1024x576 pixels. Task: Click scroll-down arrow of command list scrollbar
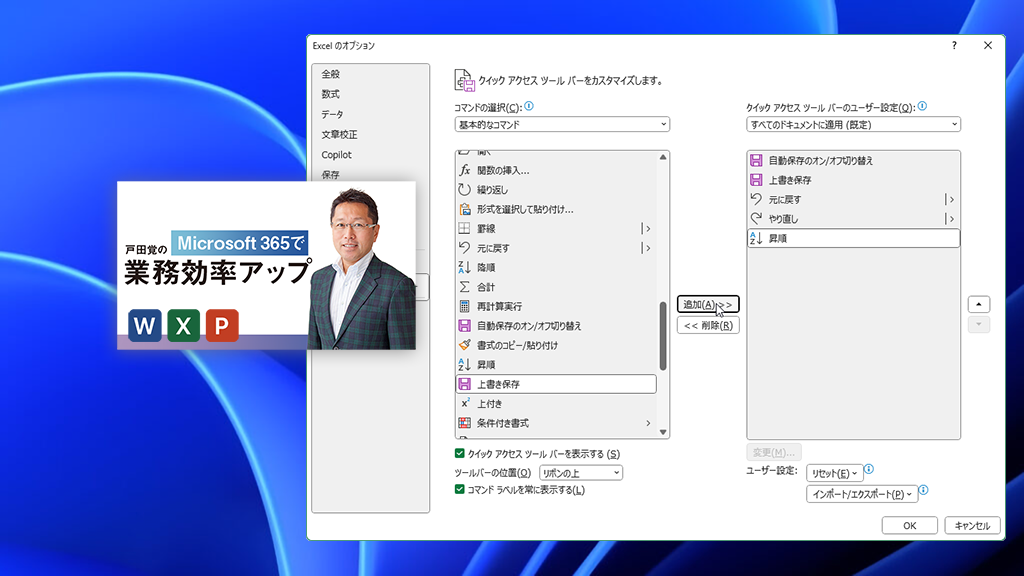[x=663, y=432]
